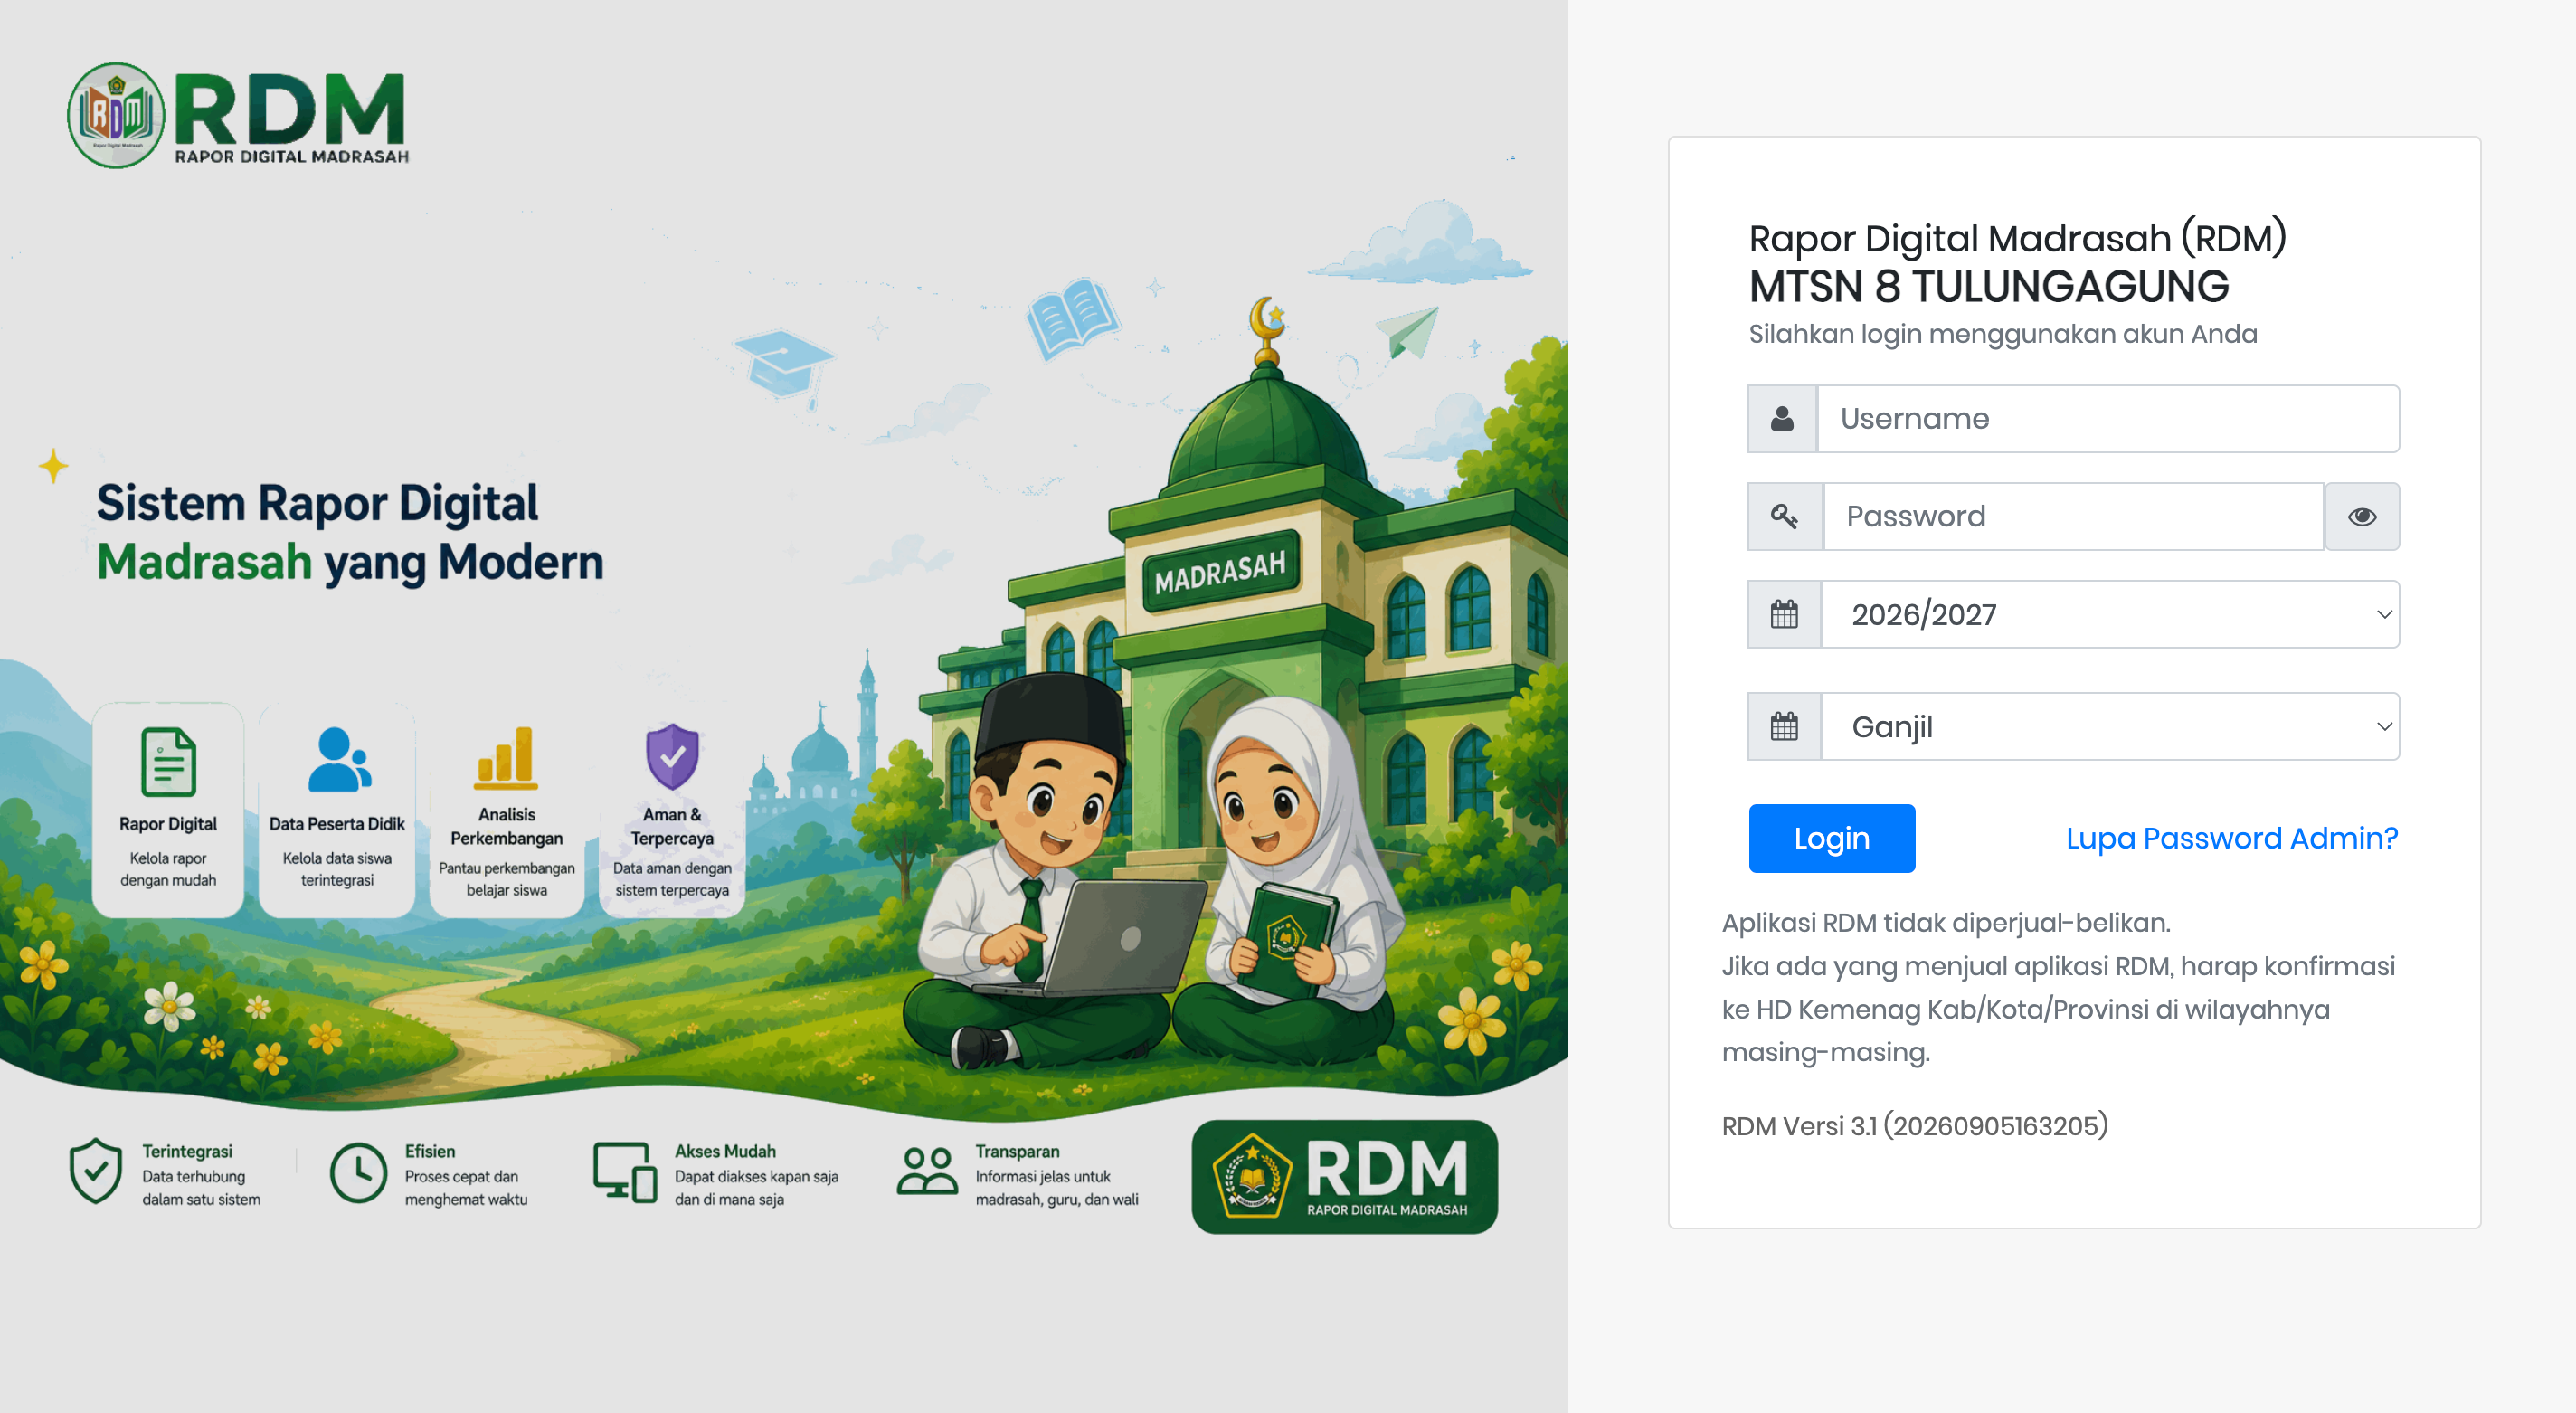This screenshot has width=2576, height=1413.
Task: Click the 'RDM Versi 3.1 (20260905163205)' text
Action: [x=1914, y=1126]
